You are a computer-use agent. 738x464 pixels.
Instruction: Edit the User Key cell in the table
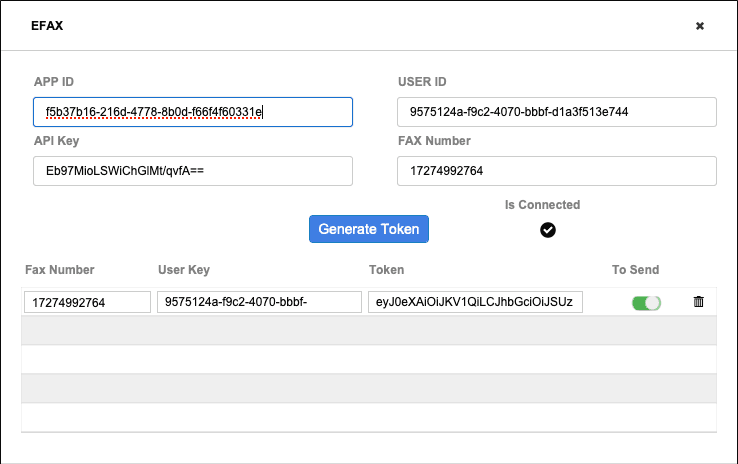point(259,302)
